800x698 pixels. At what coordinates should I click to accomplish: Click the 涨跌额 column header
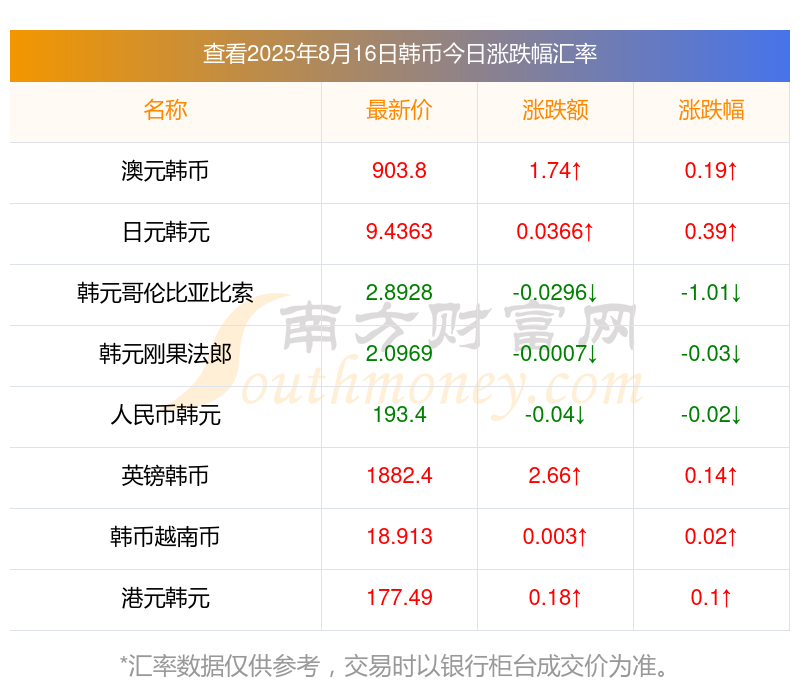click(x=555, y=110)
